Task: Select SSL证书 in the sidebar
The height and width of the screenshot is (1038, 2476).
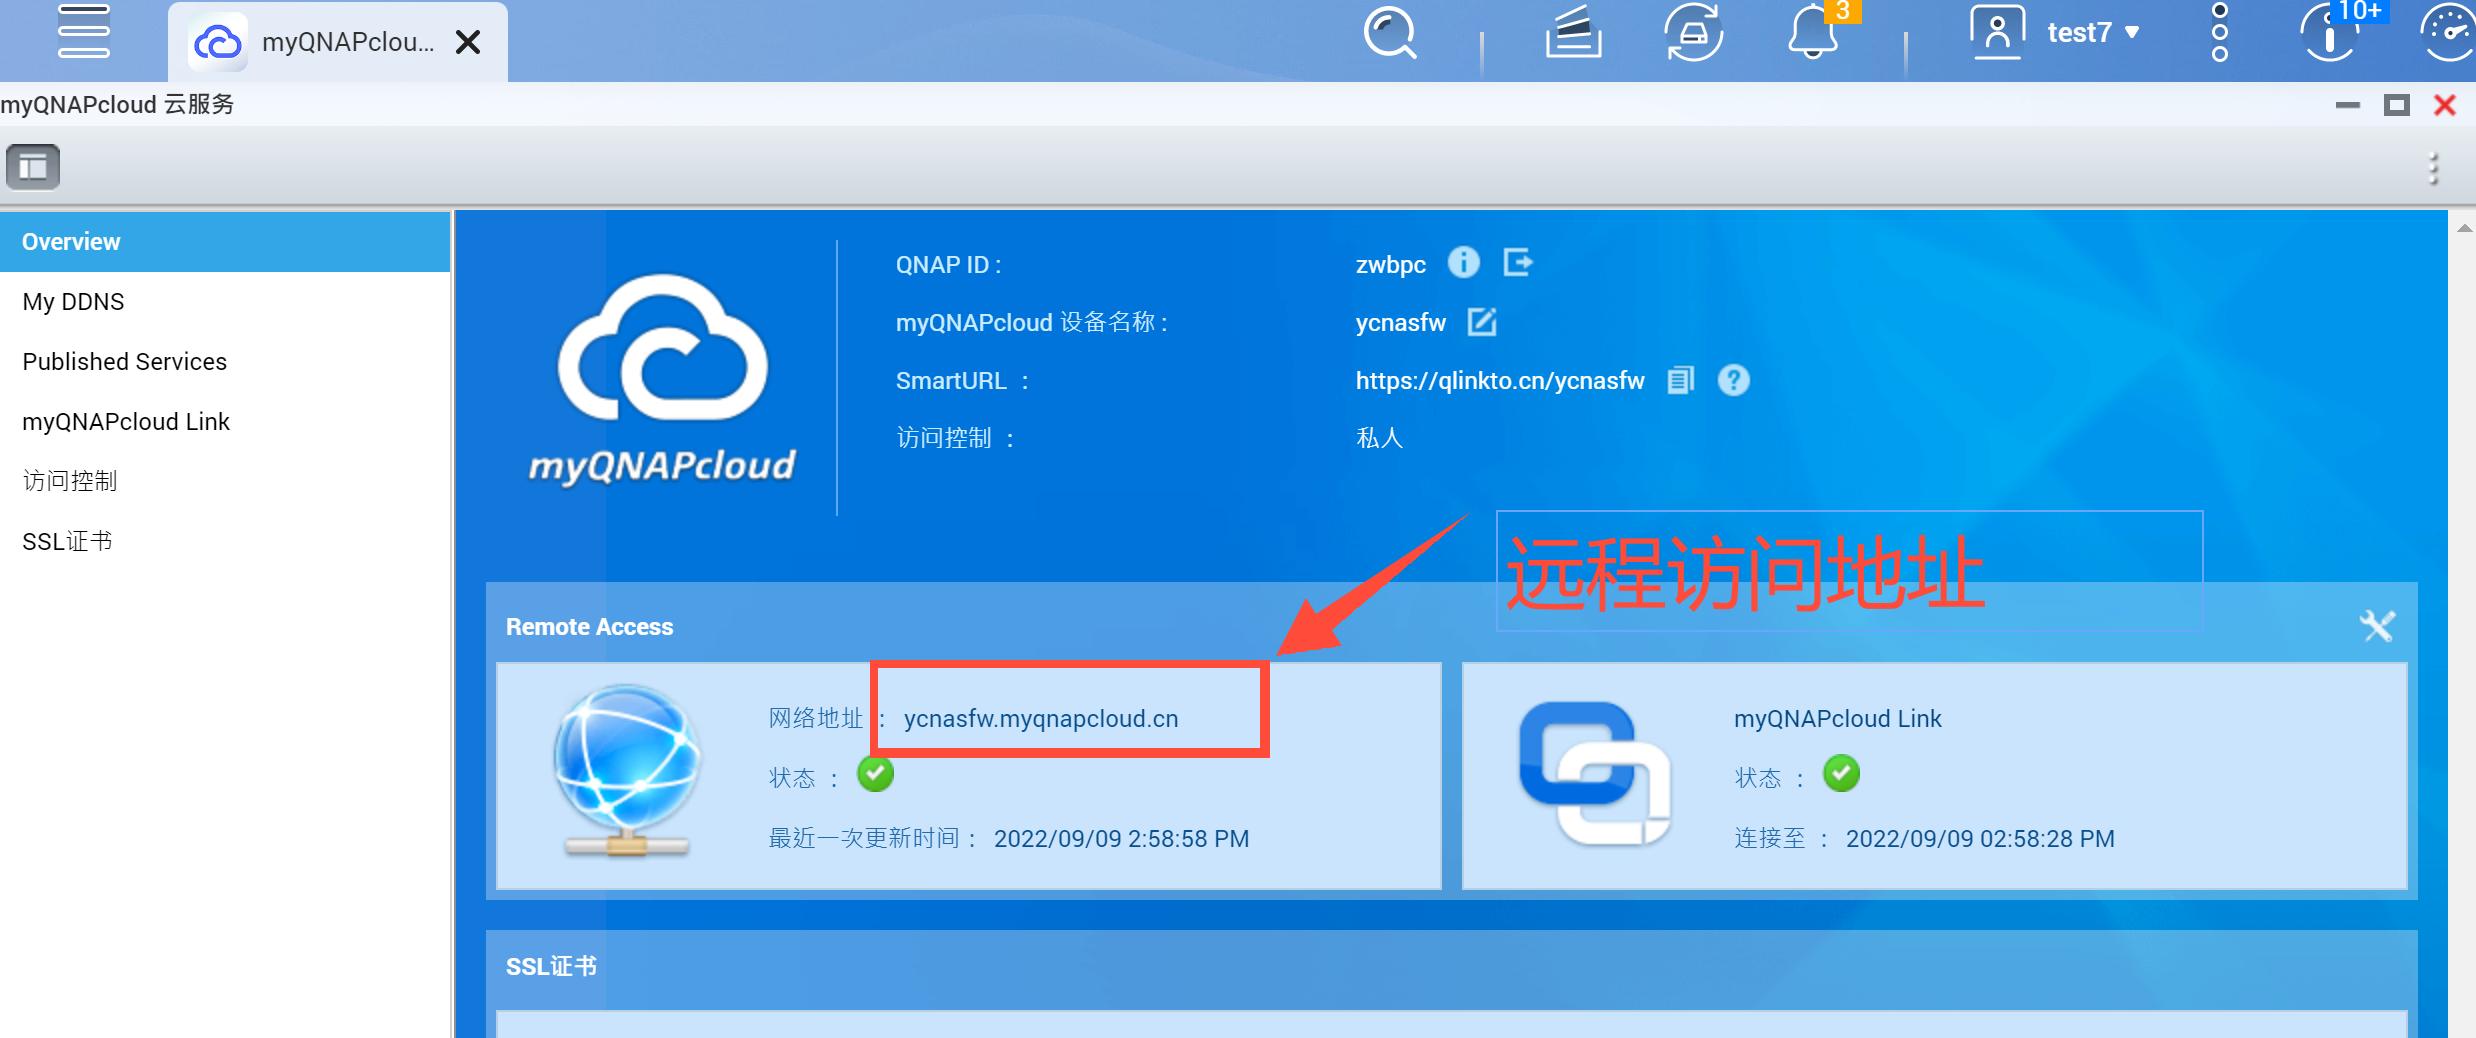Action: pyautogui.click(x=66, y=540)
